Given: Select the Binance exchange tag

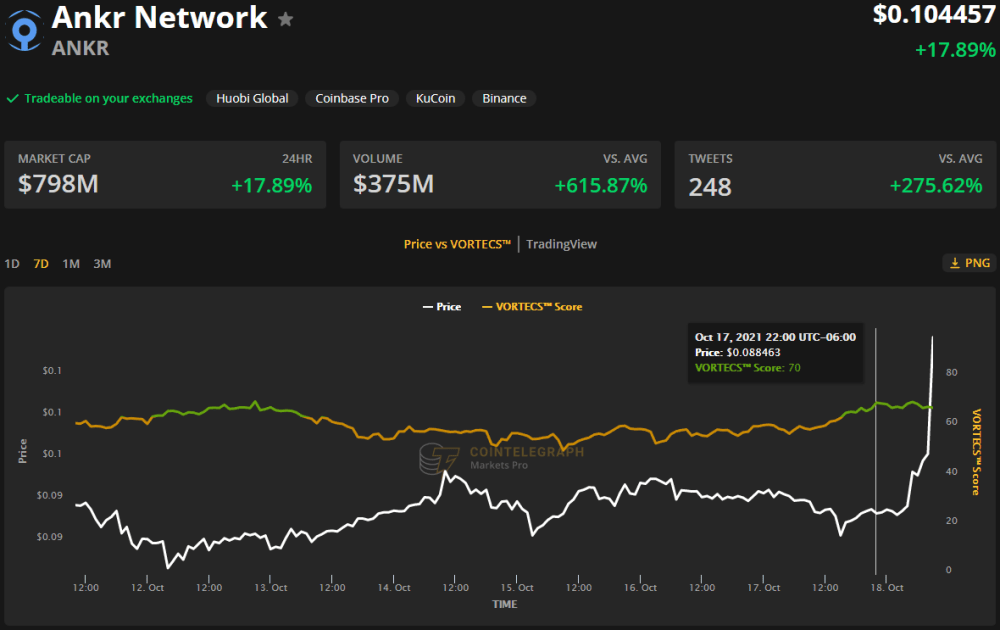Looking at the screenshot, I should [504, 98].
